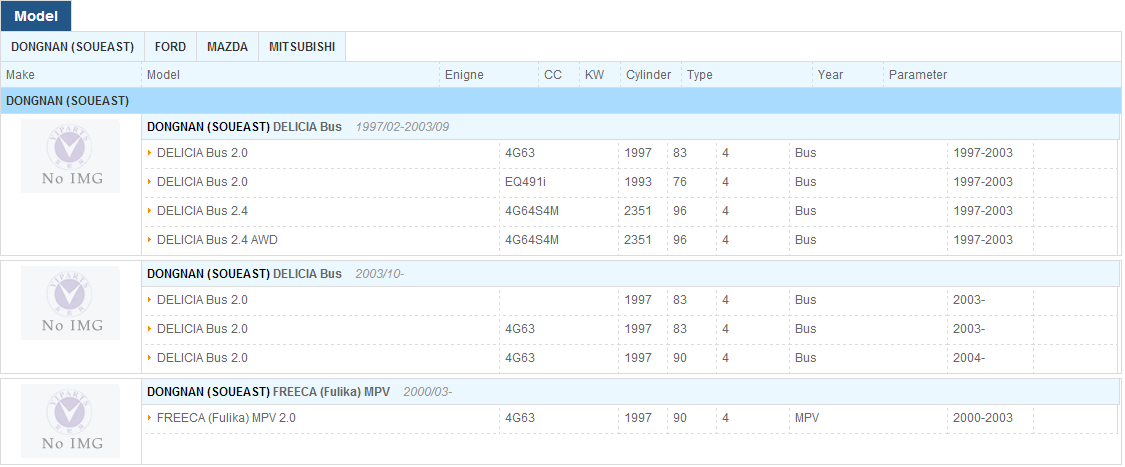Open DELICIA Bus 2.0 link with EQ491i engine

(202, 182)
